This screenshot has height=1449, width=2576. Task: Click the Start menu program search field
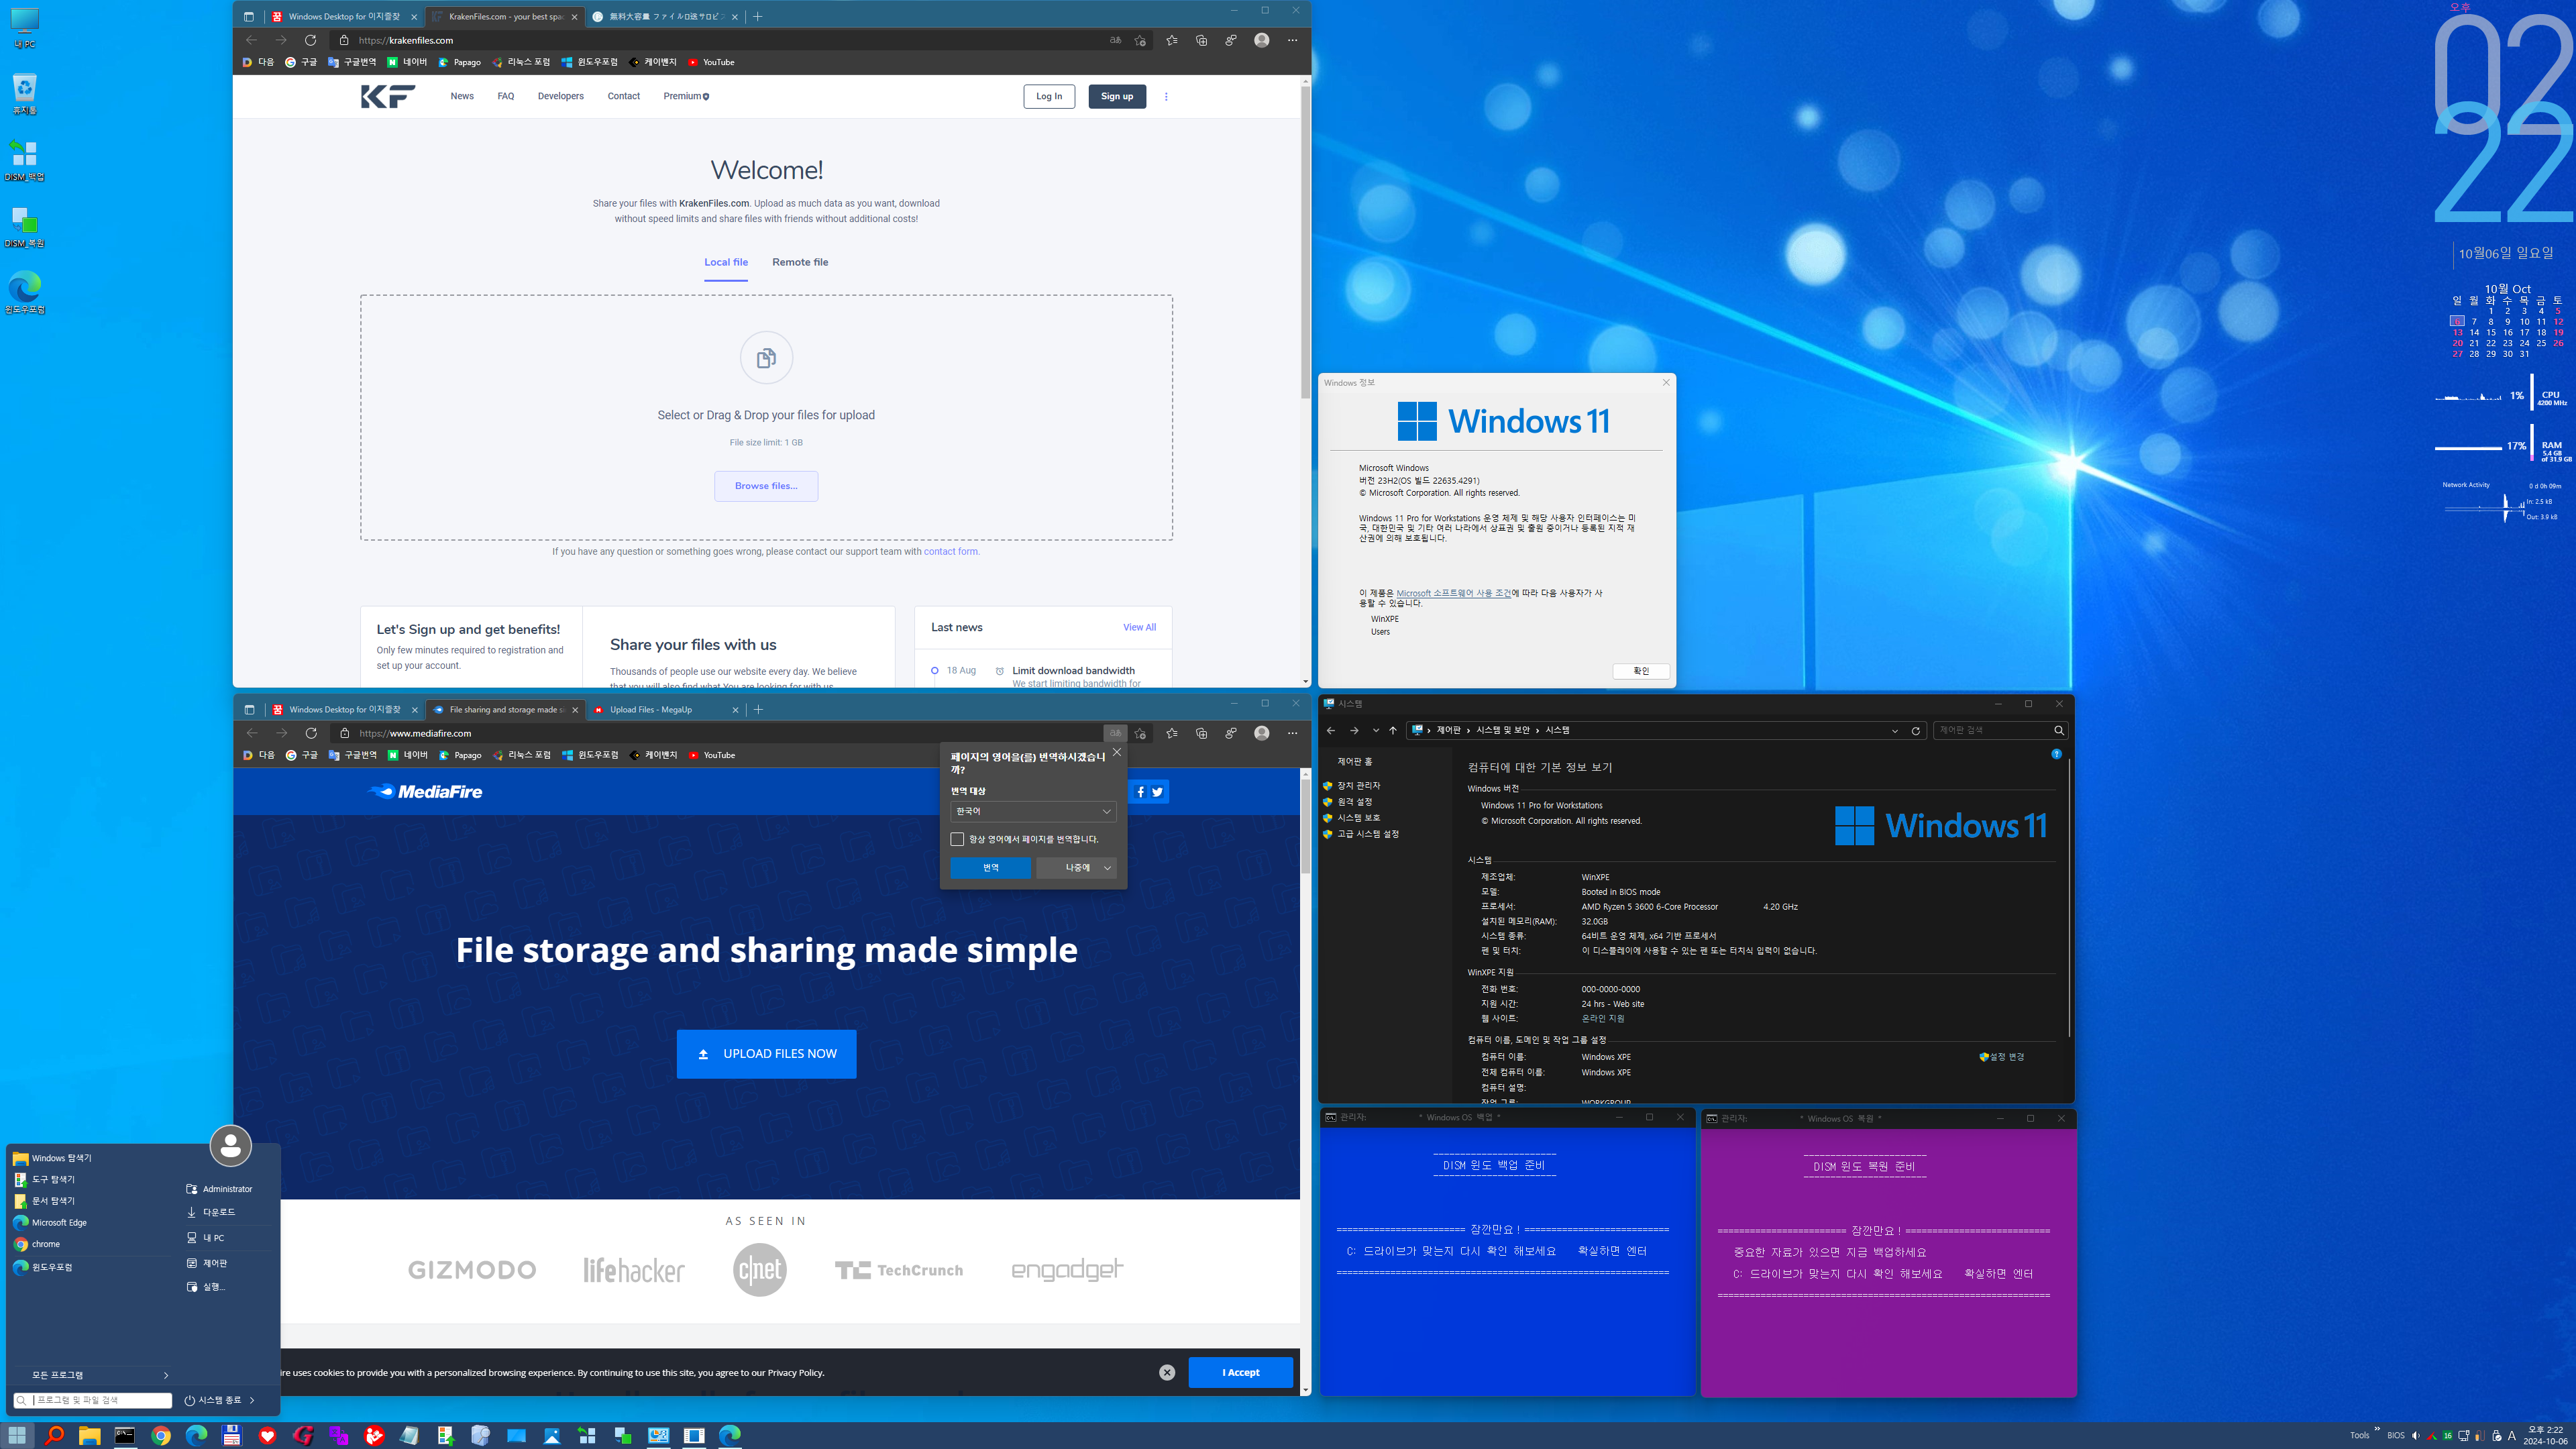pos(93,1400)
